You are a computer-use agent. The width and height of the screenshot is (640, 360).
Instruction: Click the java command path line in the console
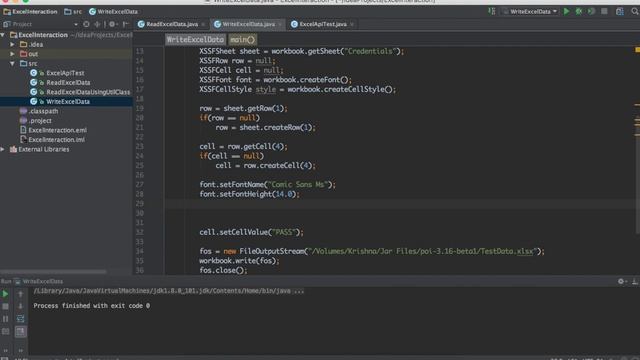(x=169, y=291)
